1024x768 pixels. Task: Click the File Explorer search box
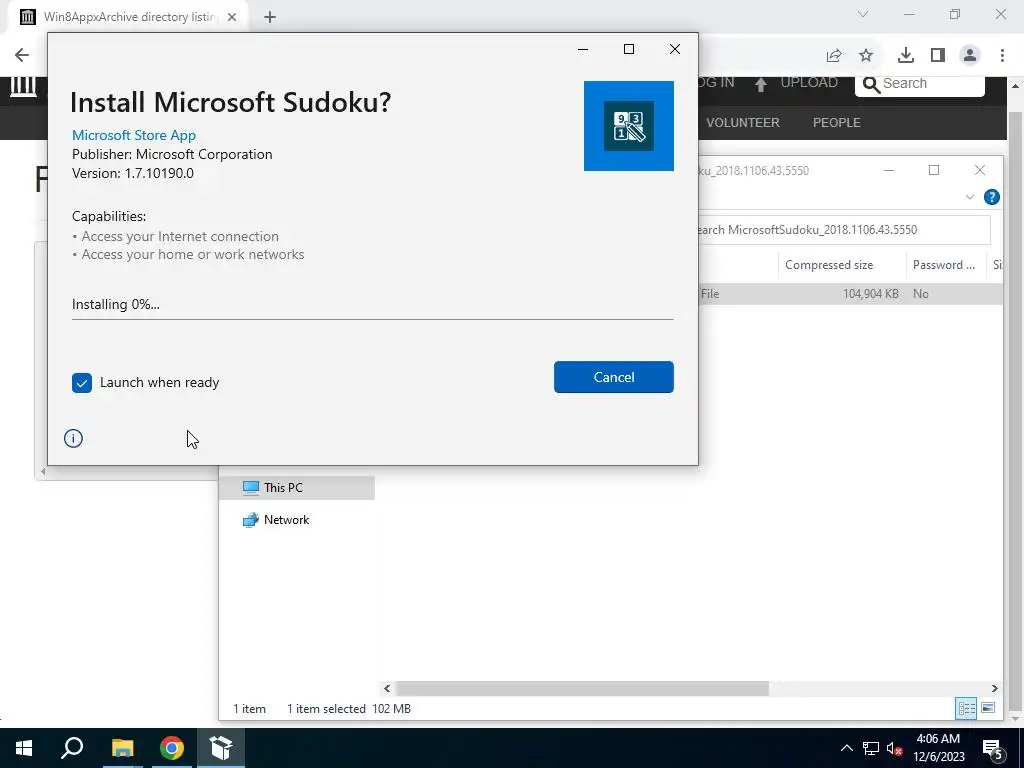pyautogui.click(x=842, y=230)
